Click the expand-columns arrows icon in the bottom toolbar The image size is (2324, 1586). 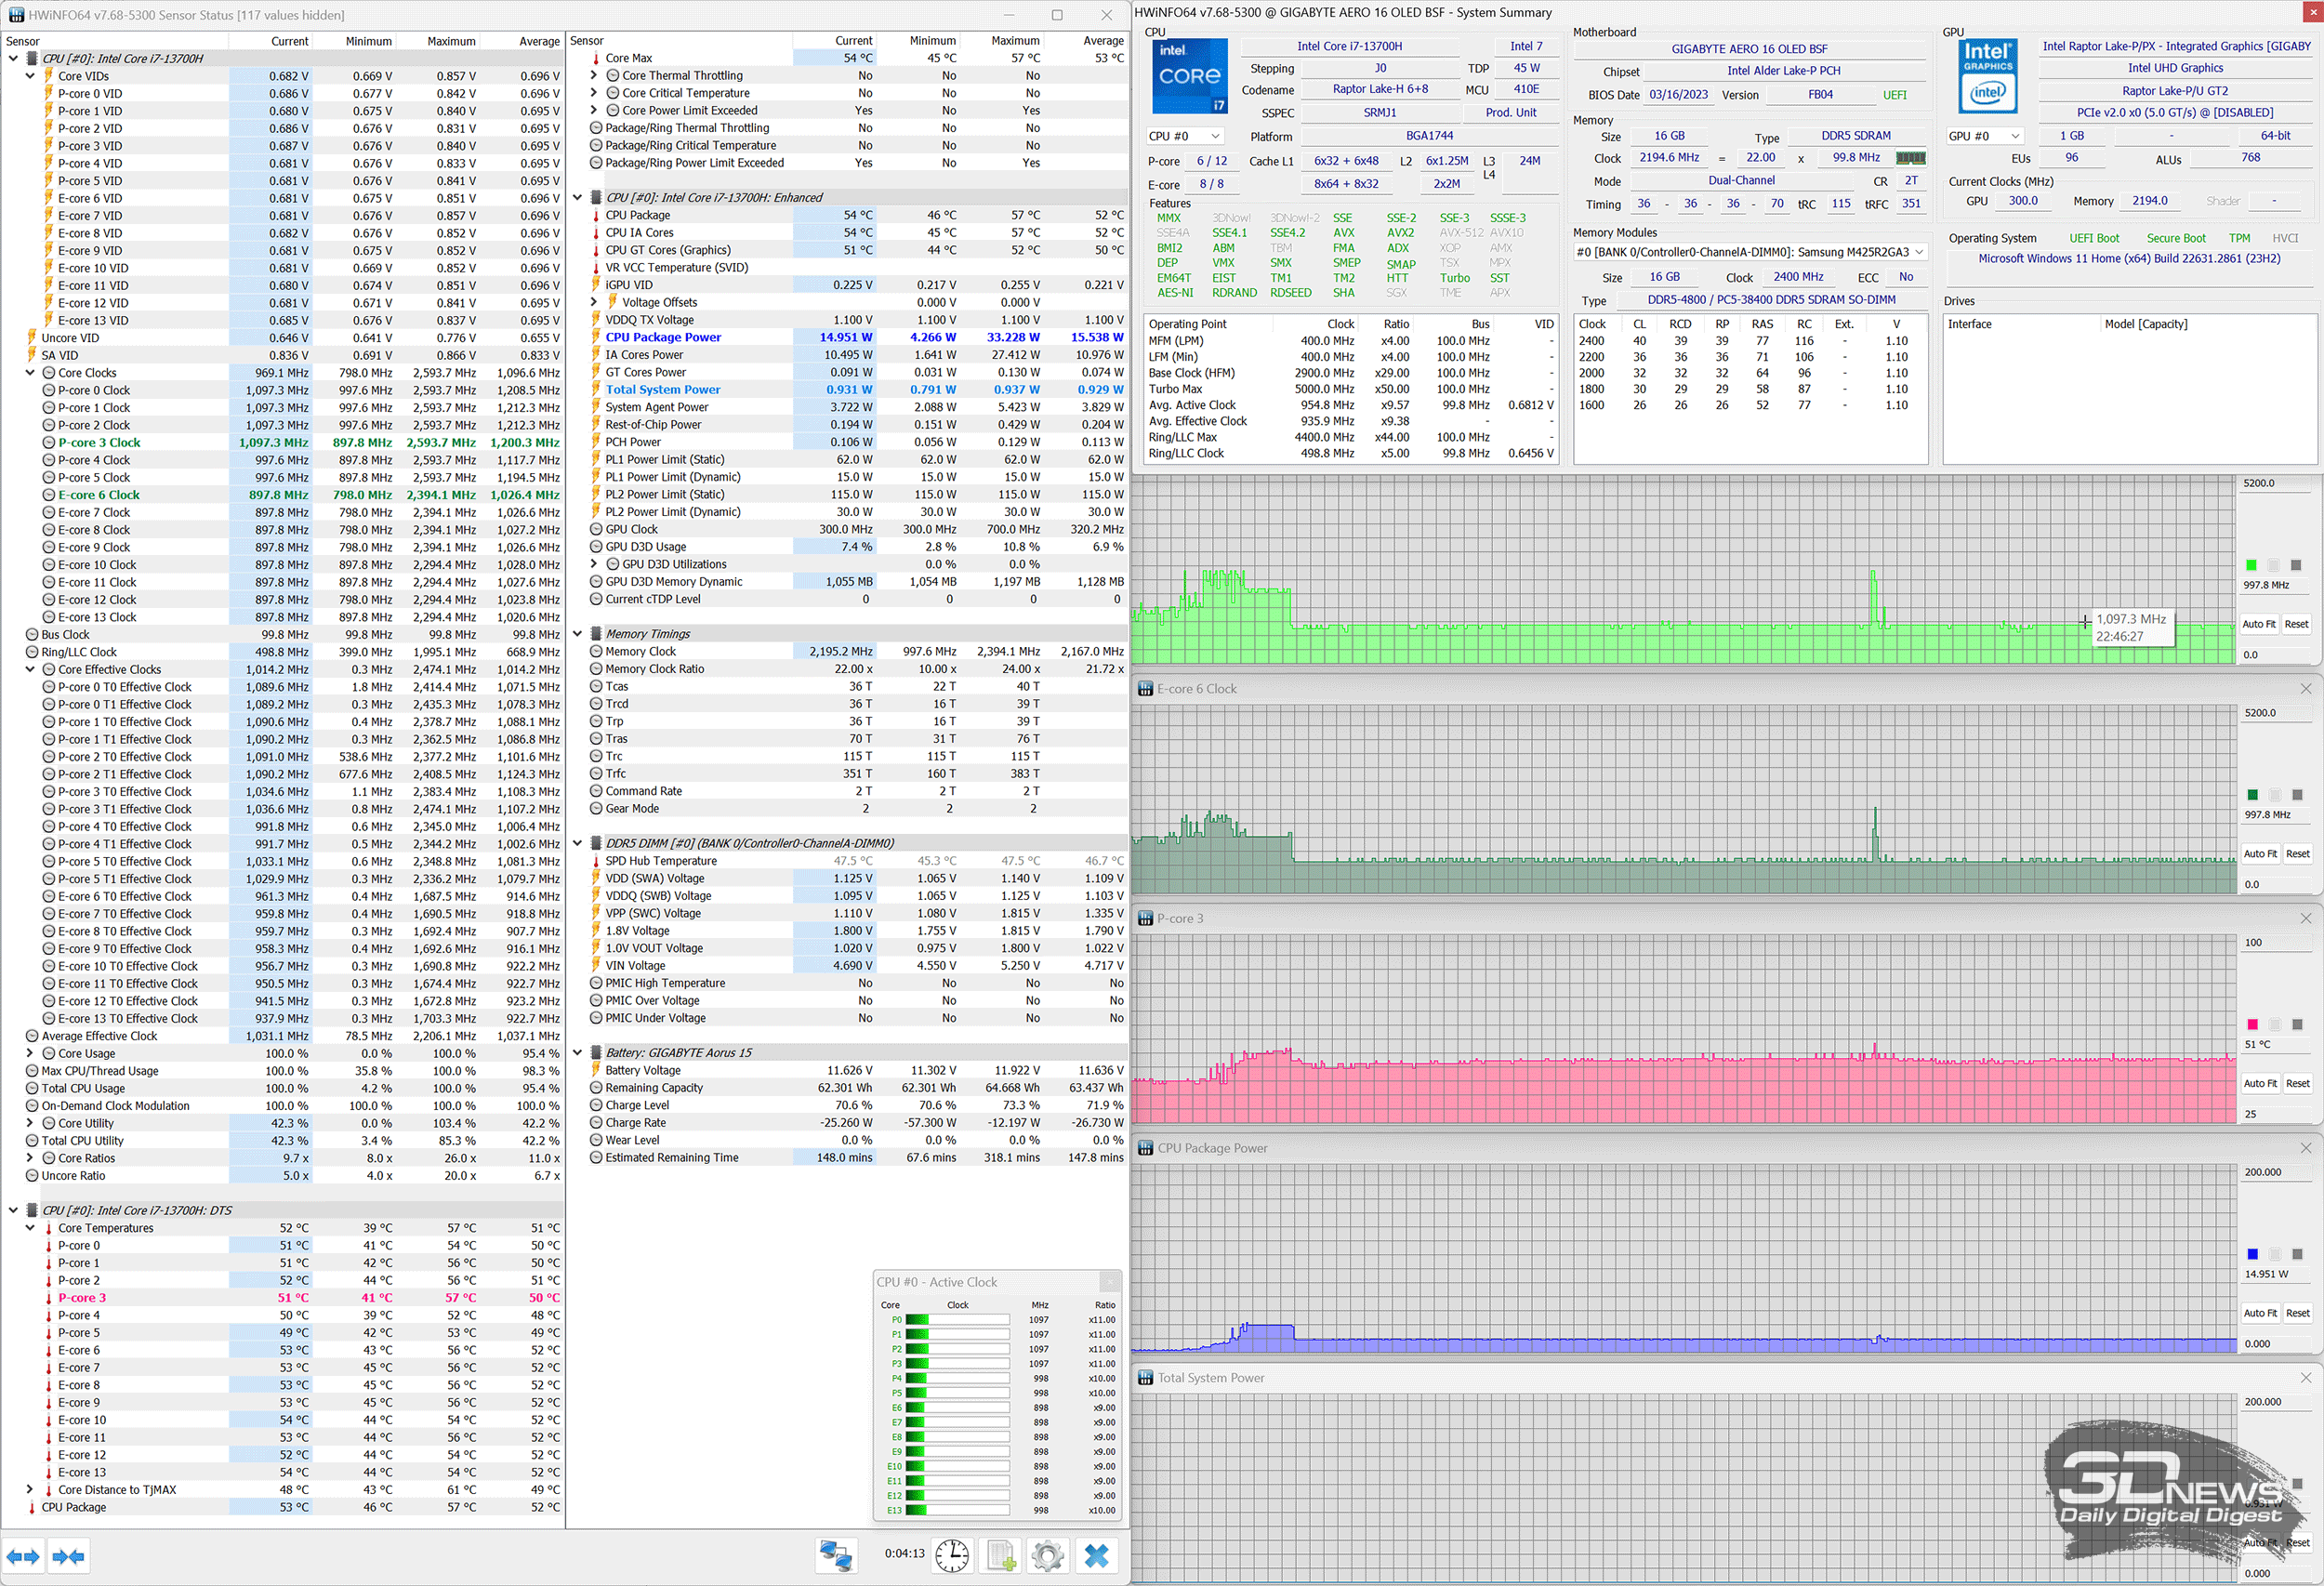click(23, 1556)
